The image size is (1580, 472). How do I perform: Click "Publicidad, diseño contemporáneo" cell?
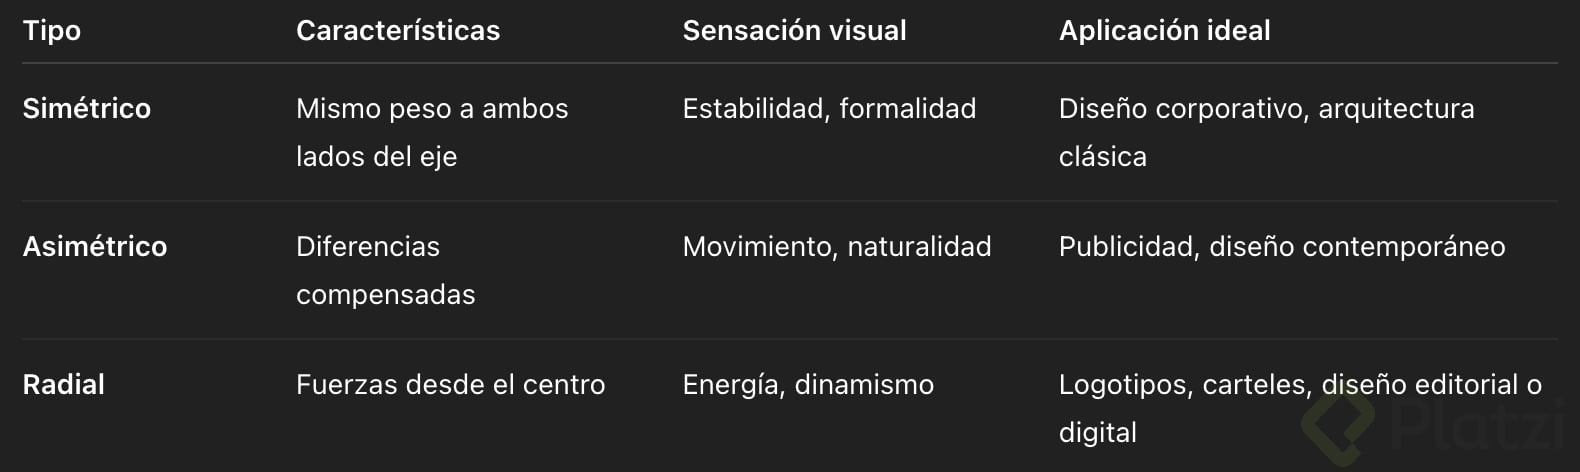point(1282,247)
